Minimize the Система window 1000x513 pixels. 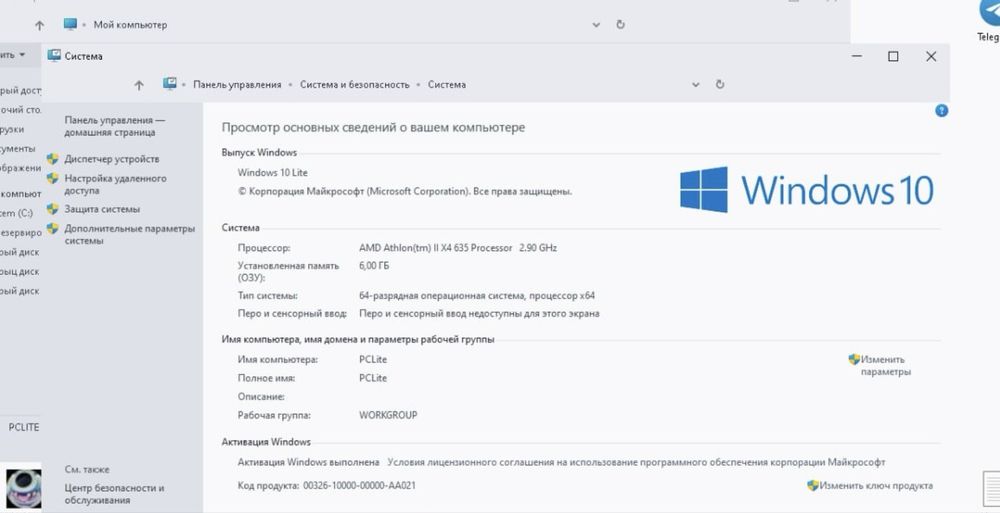[x=857, y=56]
